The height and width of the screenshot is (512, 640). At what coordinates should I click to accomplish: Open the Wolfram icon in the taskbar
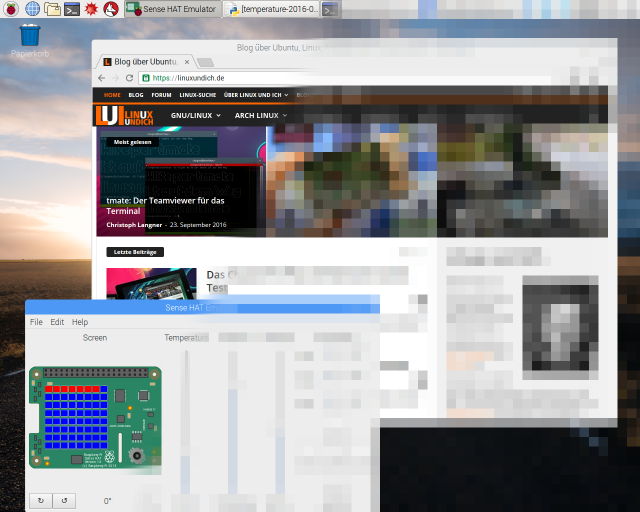click(111, 9)
